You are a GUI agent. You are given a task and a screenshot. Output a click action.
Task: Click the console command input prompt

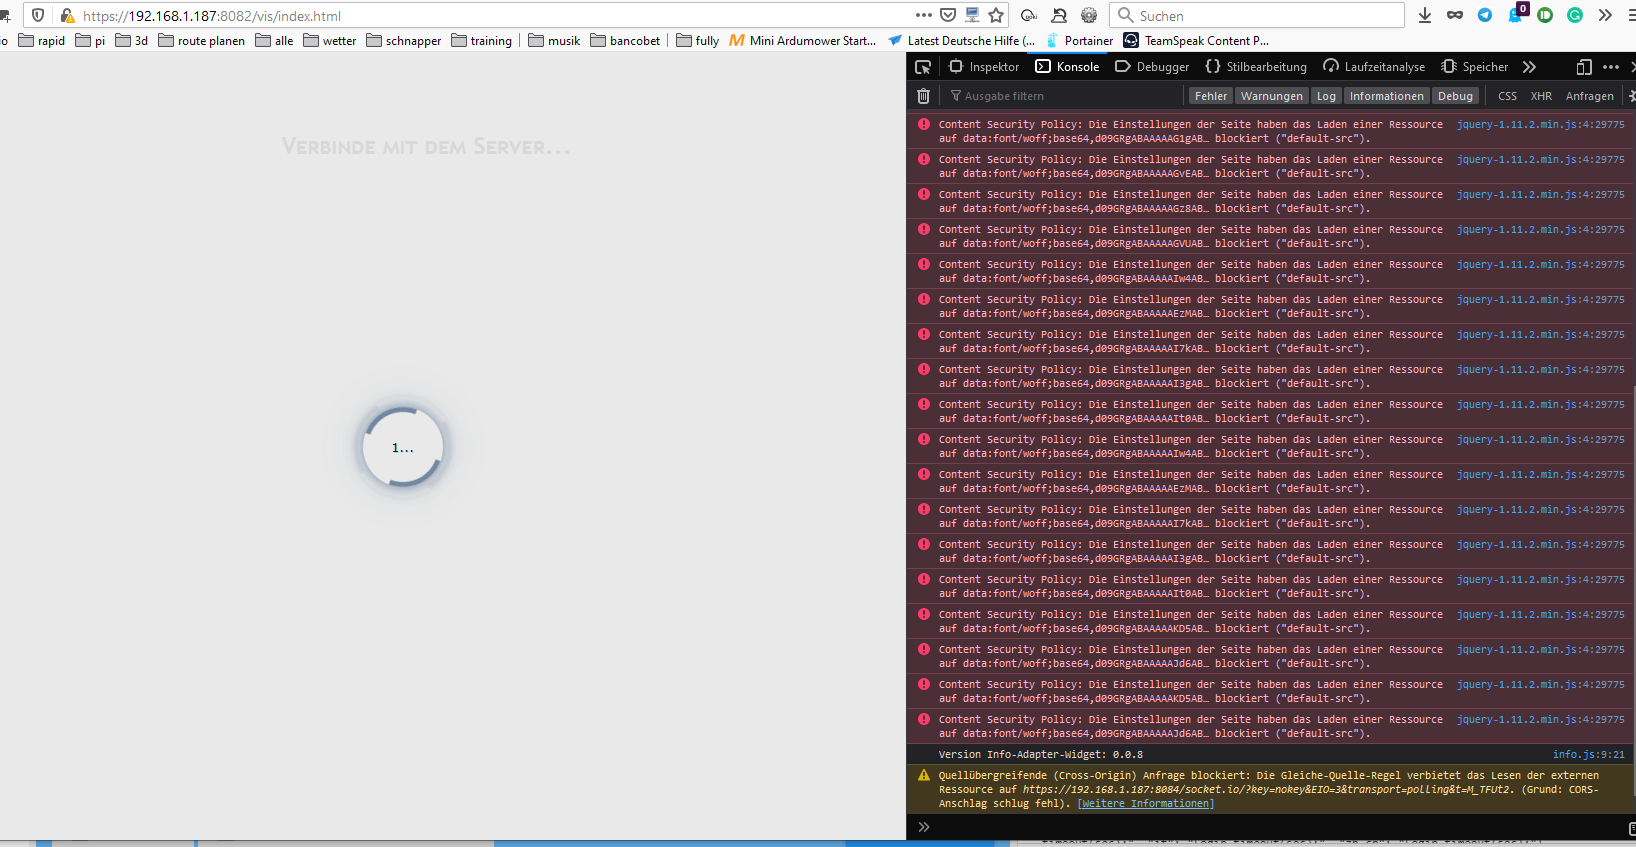tap(1270, 827)
